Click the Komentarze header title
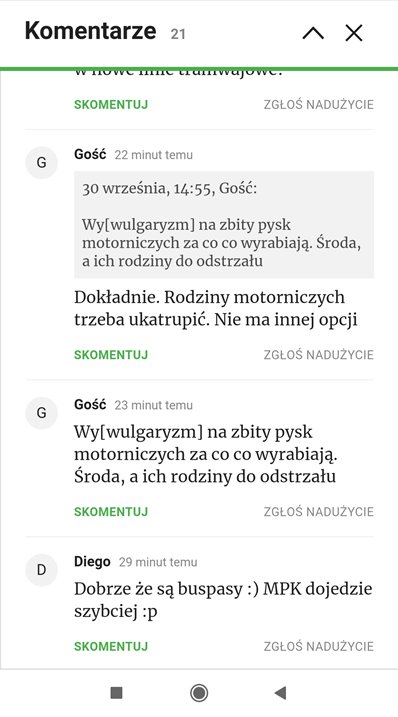Image resolution: width=398 pixels, height=717 pixels. click(91, 31)
